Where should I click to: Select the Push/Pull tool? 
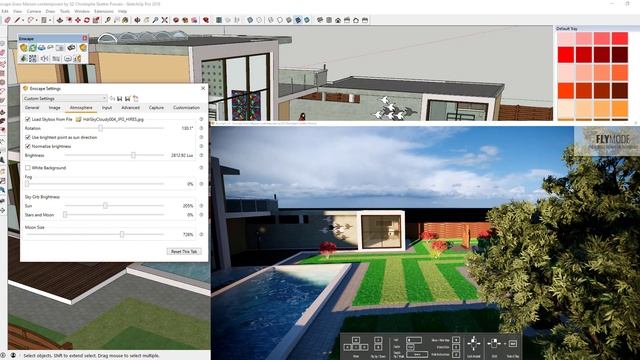pos(60,20)
